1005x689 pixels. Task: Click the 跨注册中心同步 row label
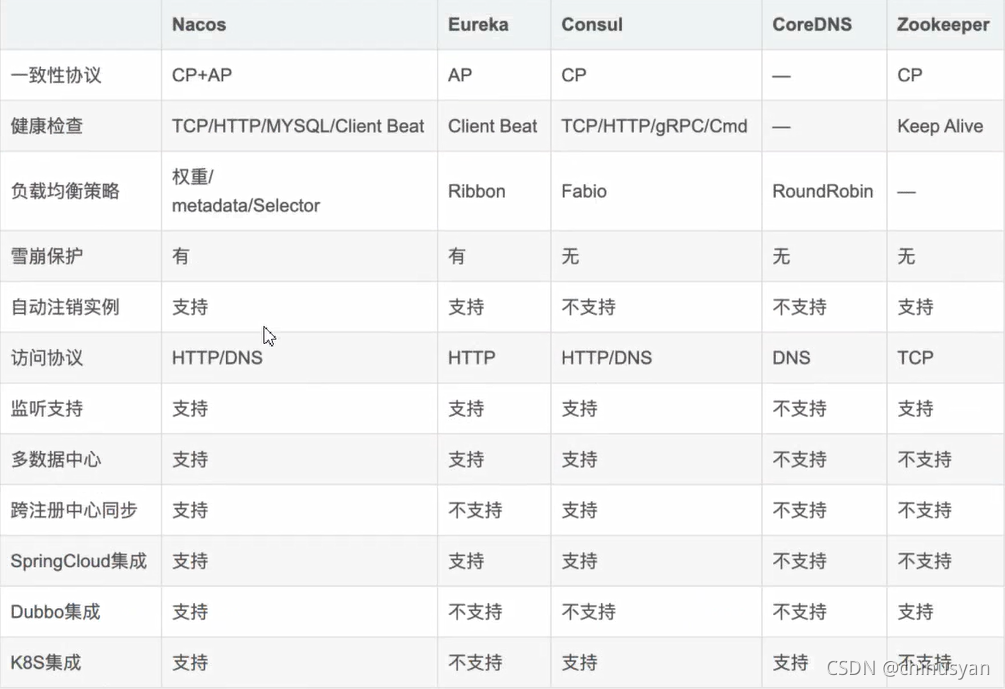click(x=74, y=510)
